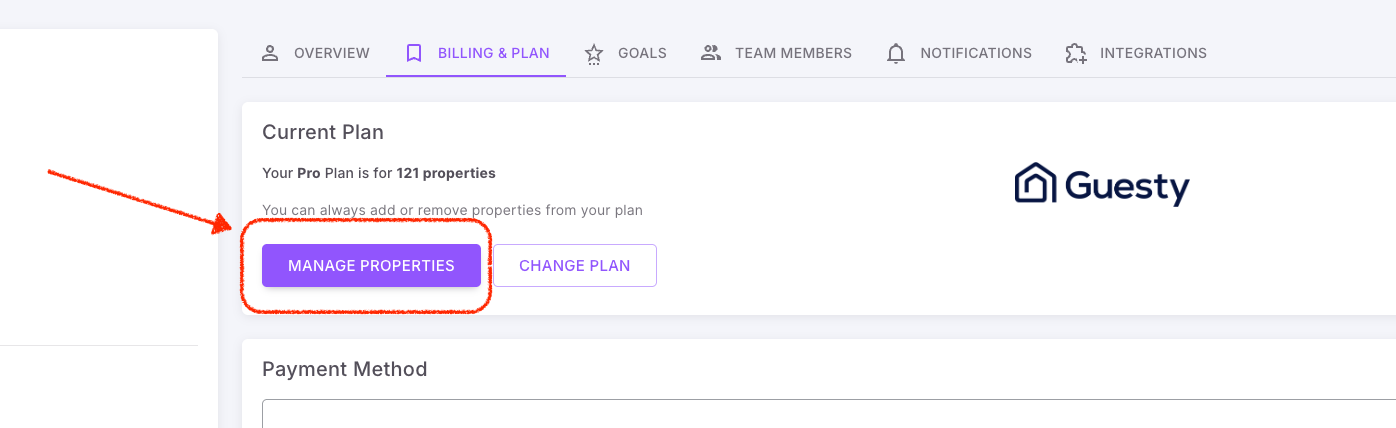Click the bookmark icon for Billing & Plan
Image resolution: width=1396 pixels, height=428 pixels.
[x=413, y=53]
